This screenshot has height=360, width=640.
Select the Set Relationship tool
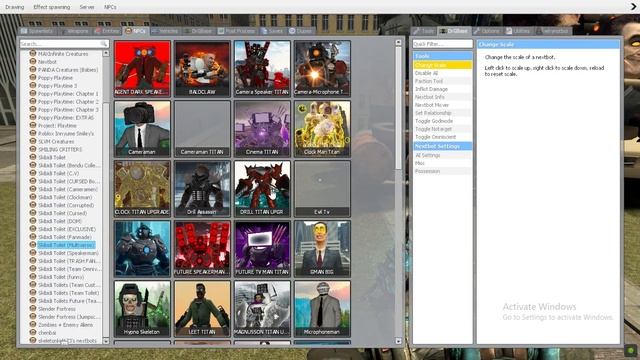(x=442, y=113)
